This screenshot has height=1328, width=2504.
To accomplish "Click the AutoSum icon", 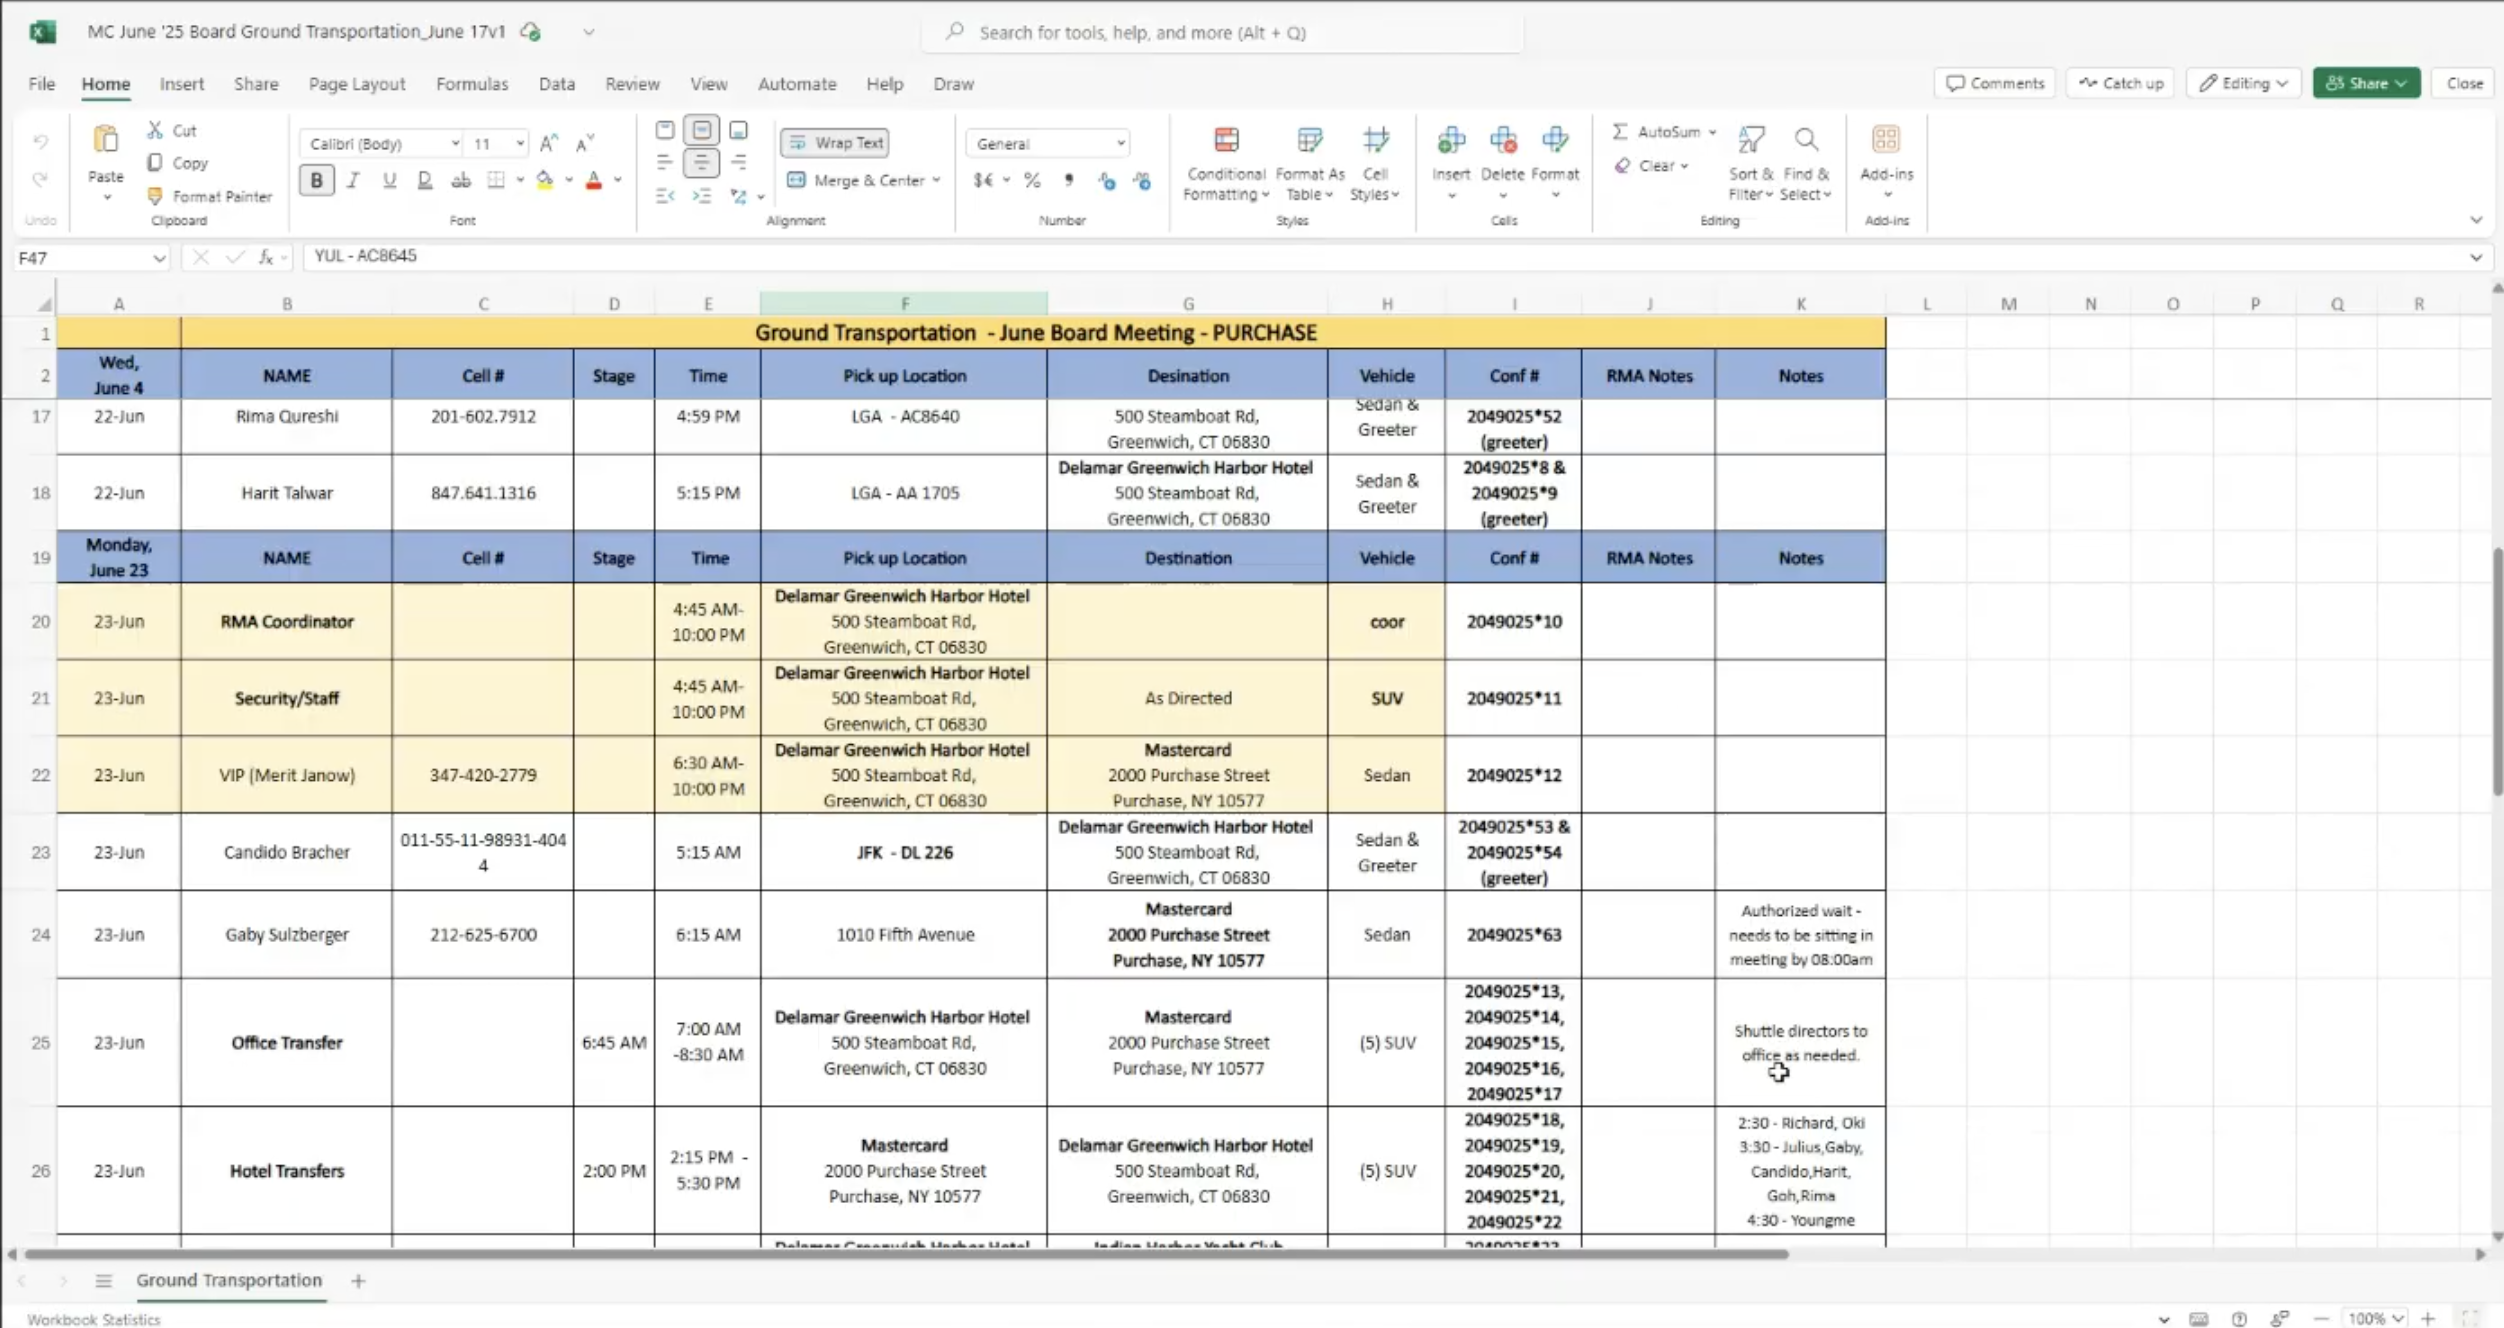I will click(1623, 131).
